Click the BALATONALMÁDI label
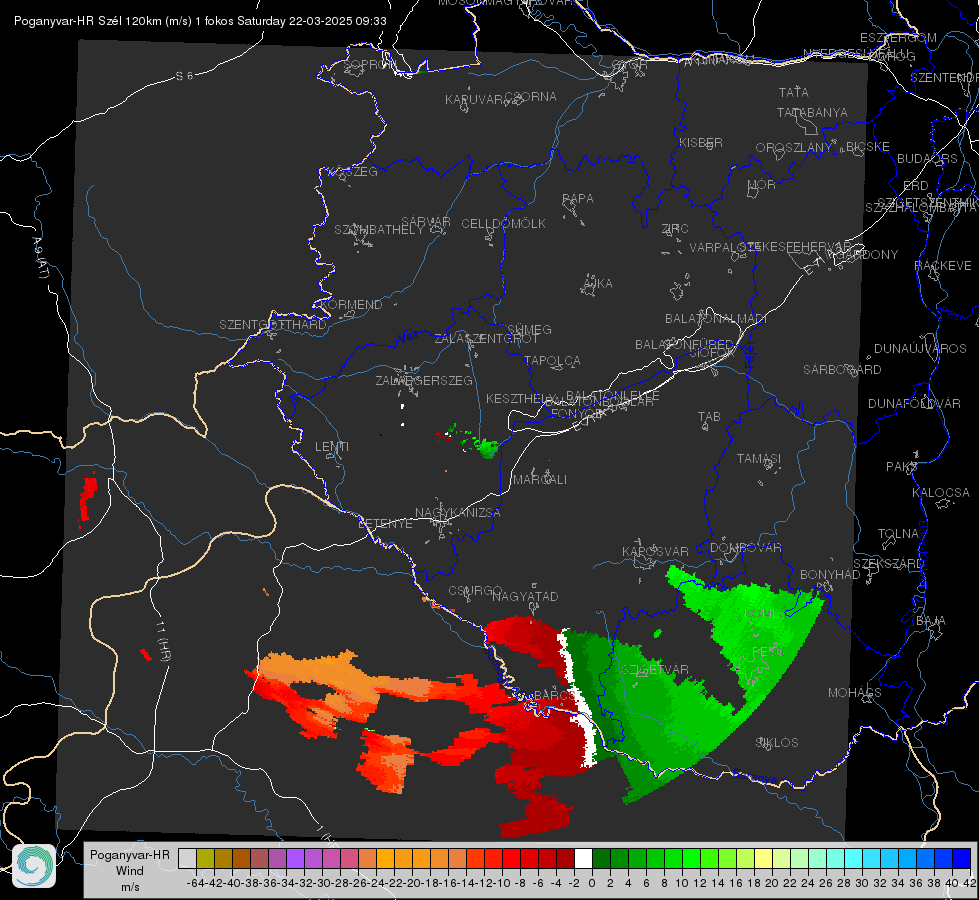The image size is (979, 900). coord(716,318)
